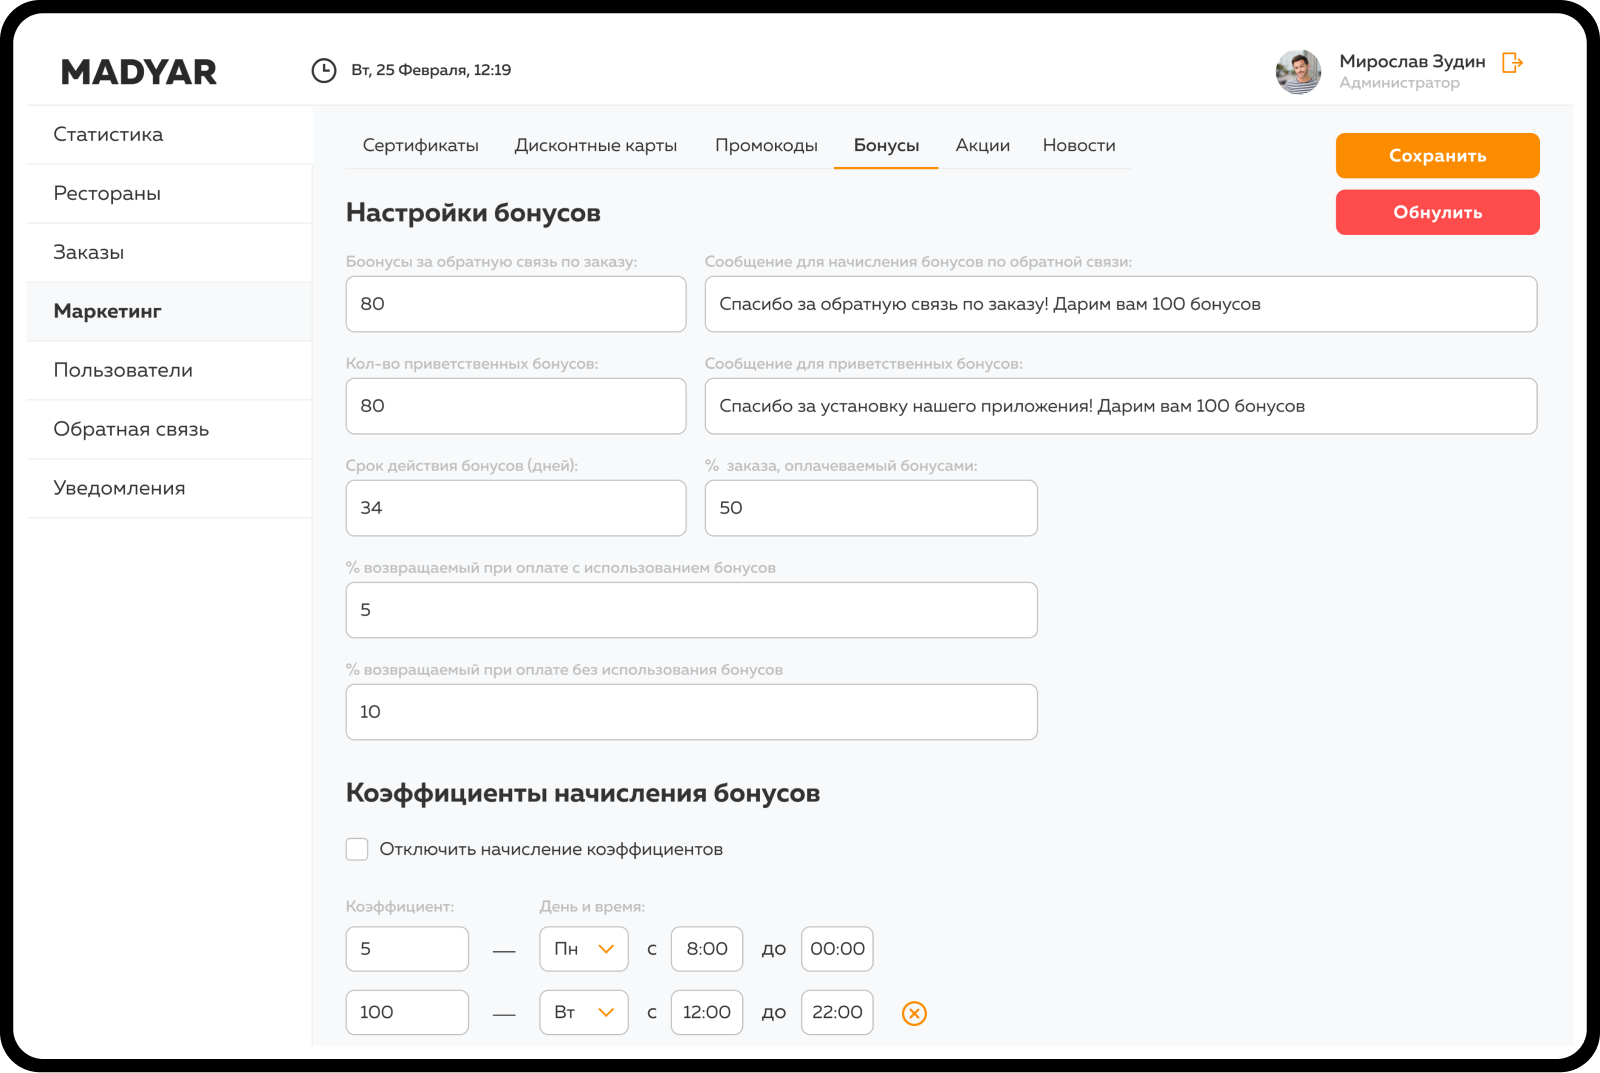1600x1073 pixels.
Task: Click the 12:00 start time field
Action: [x=707, y=1012]
